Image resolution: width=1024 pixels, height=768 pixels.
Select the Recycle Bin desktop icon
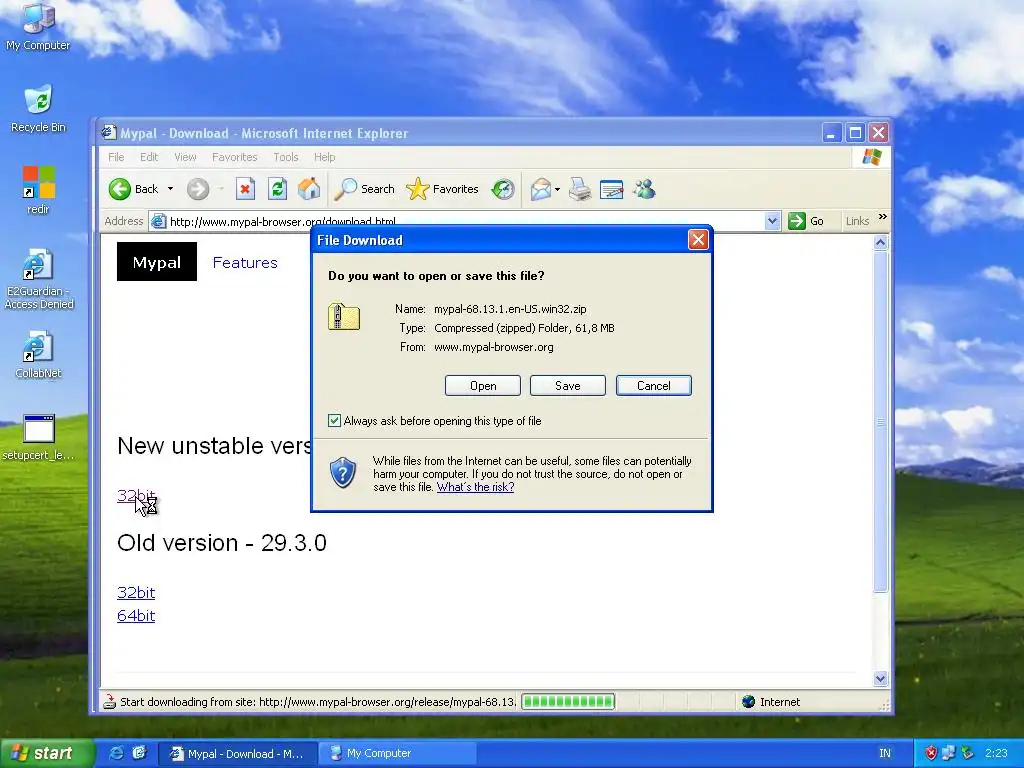coord(38,108)
